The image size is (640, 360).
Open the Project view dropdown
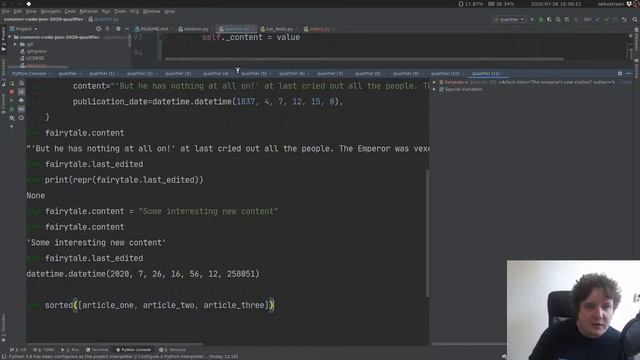pos(24,29)
